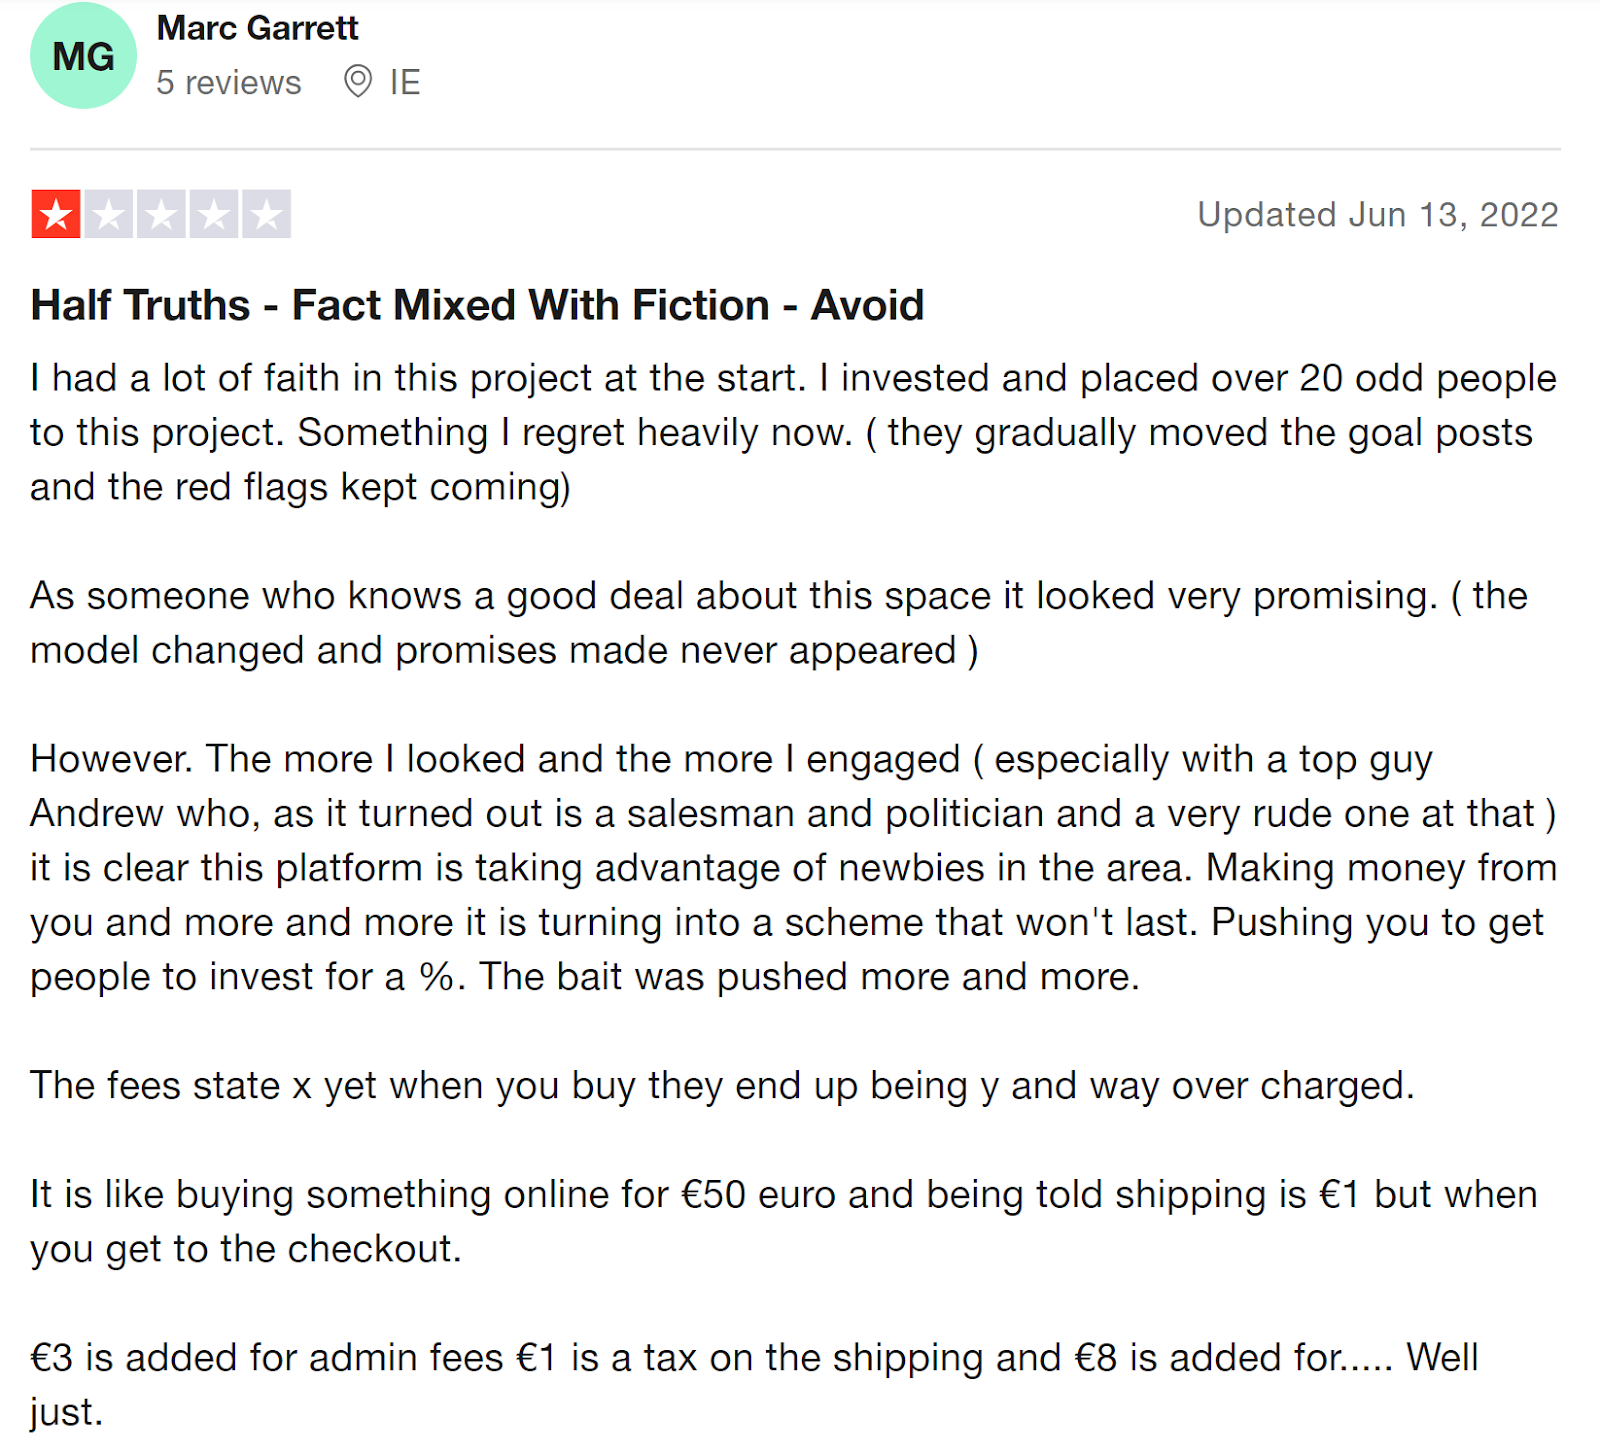
Task: Click the "5 reviews" count
Action: [228, 82]
